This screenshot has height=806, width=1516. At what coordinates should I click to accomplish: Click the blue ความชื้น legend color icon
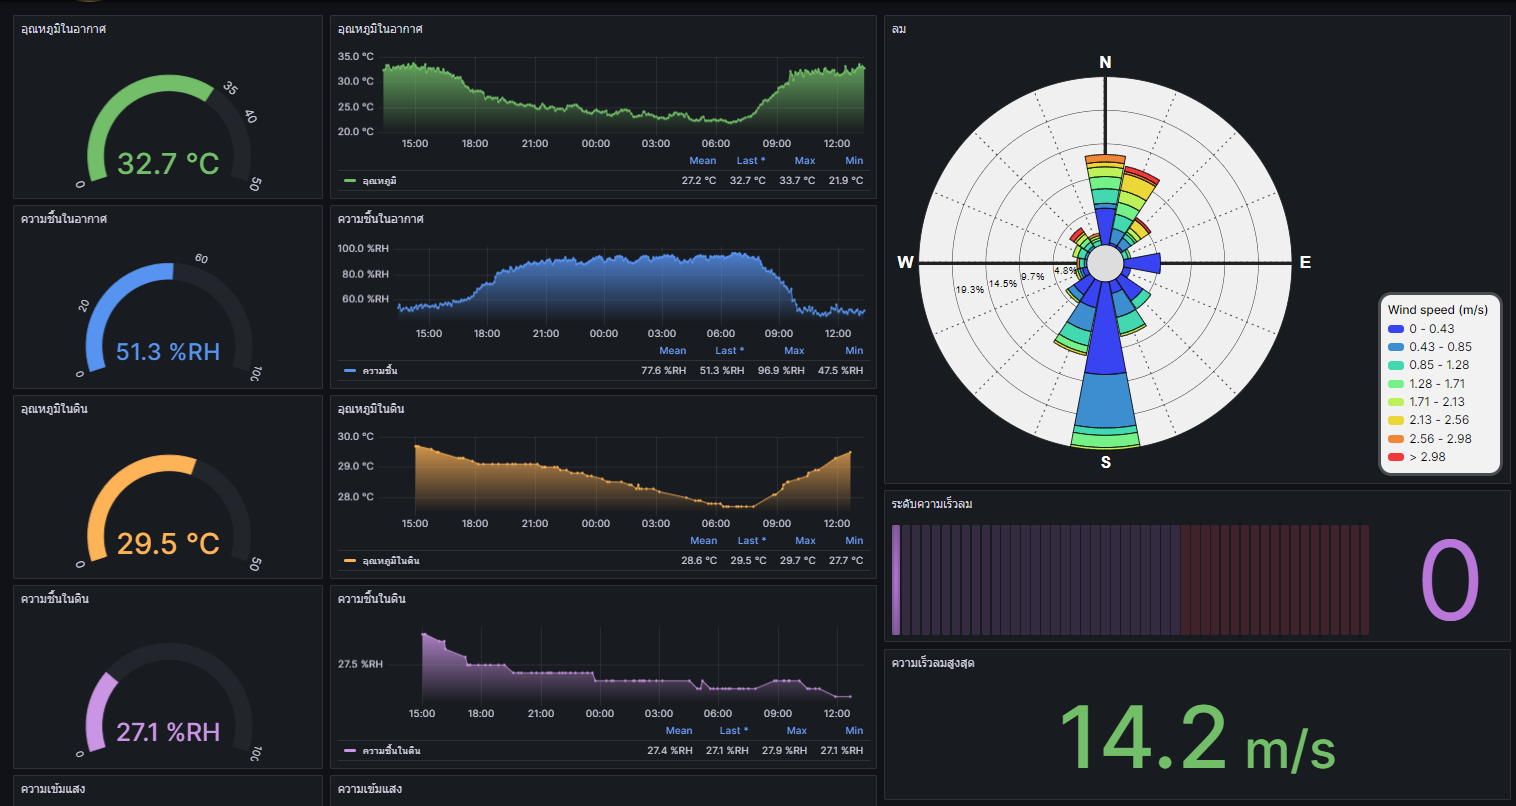pyautogui.click(x=349, y=371)
